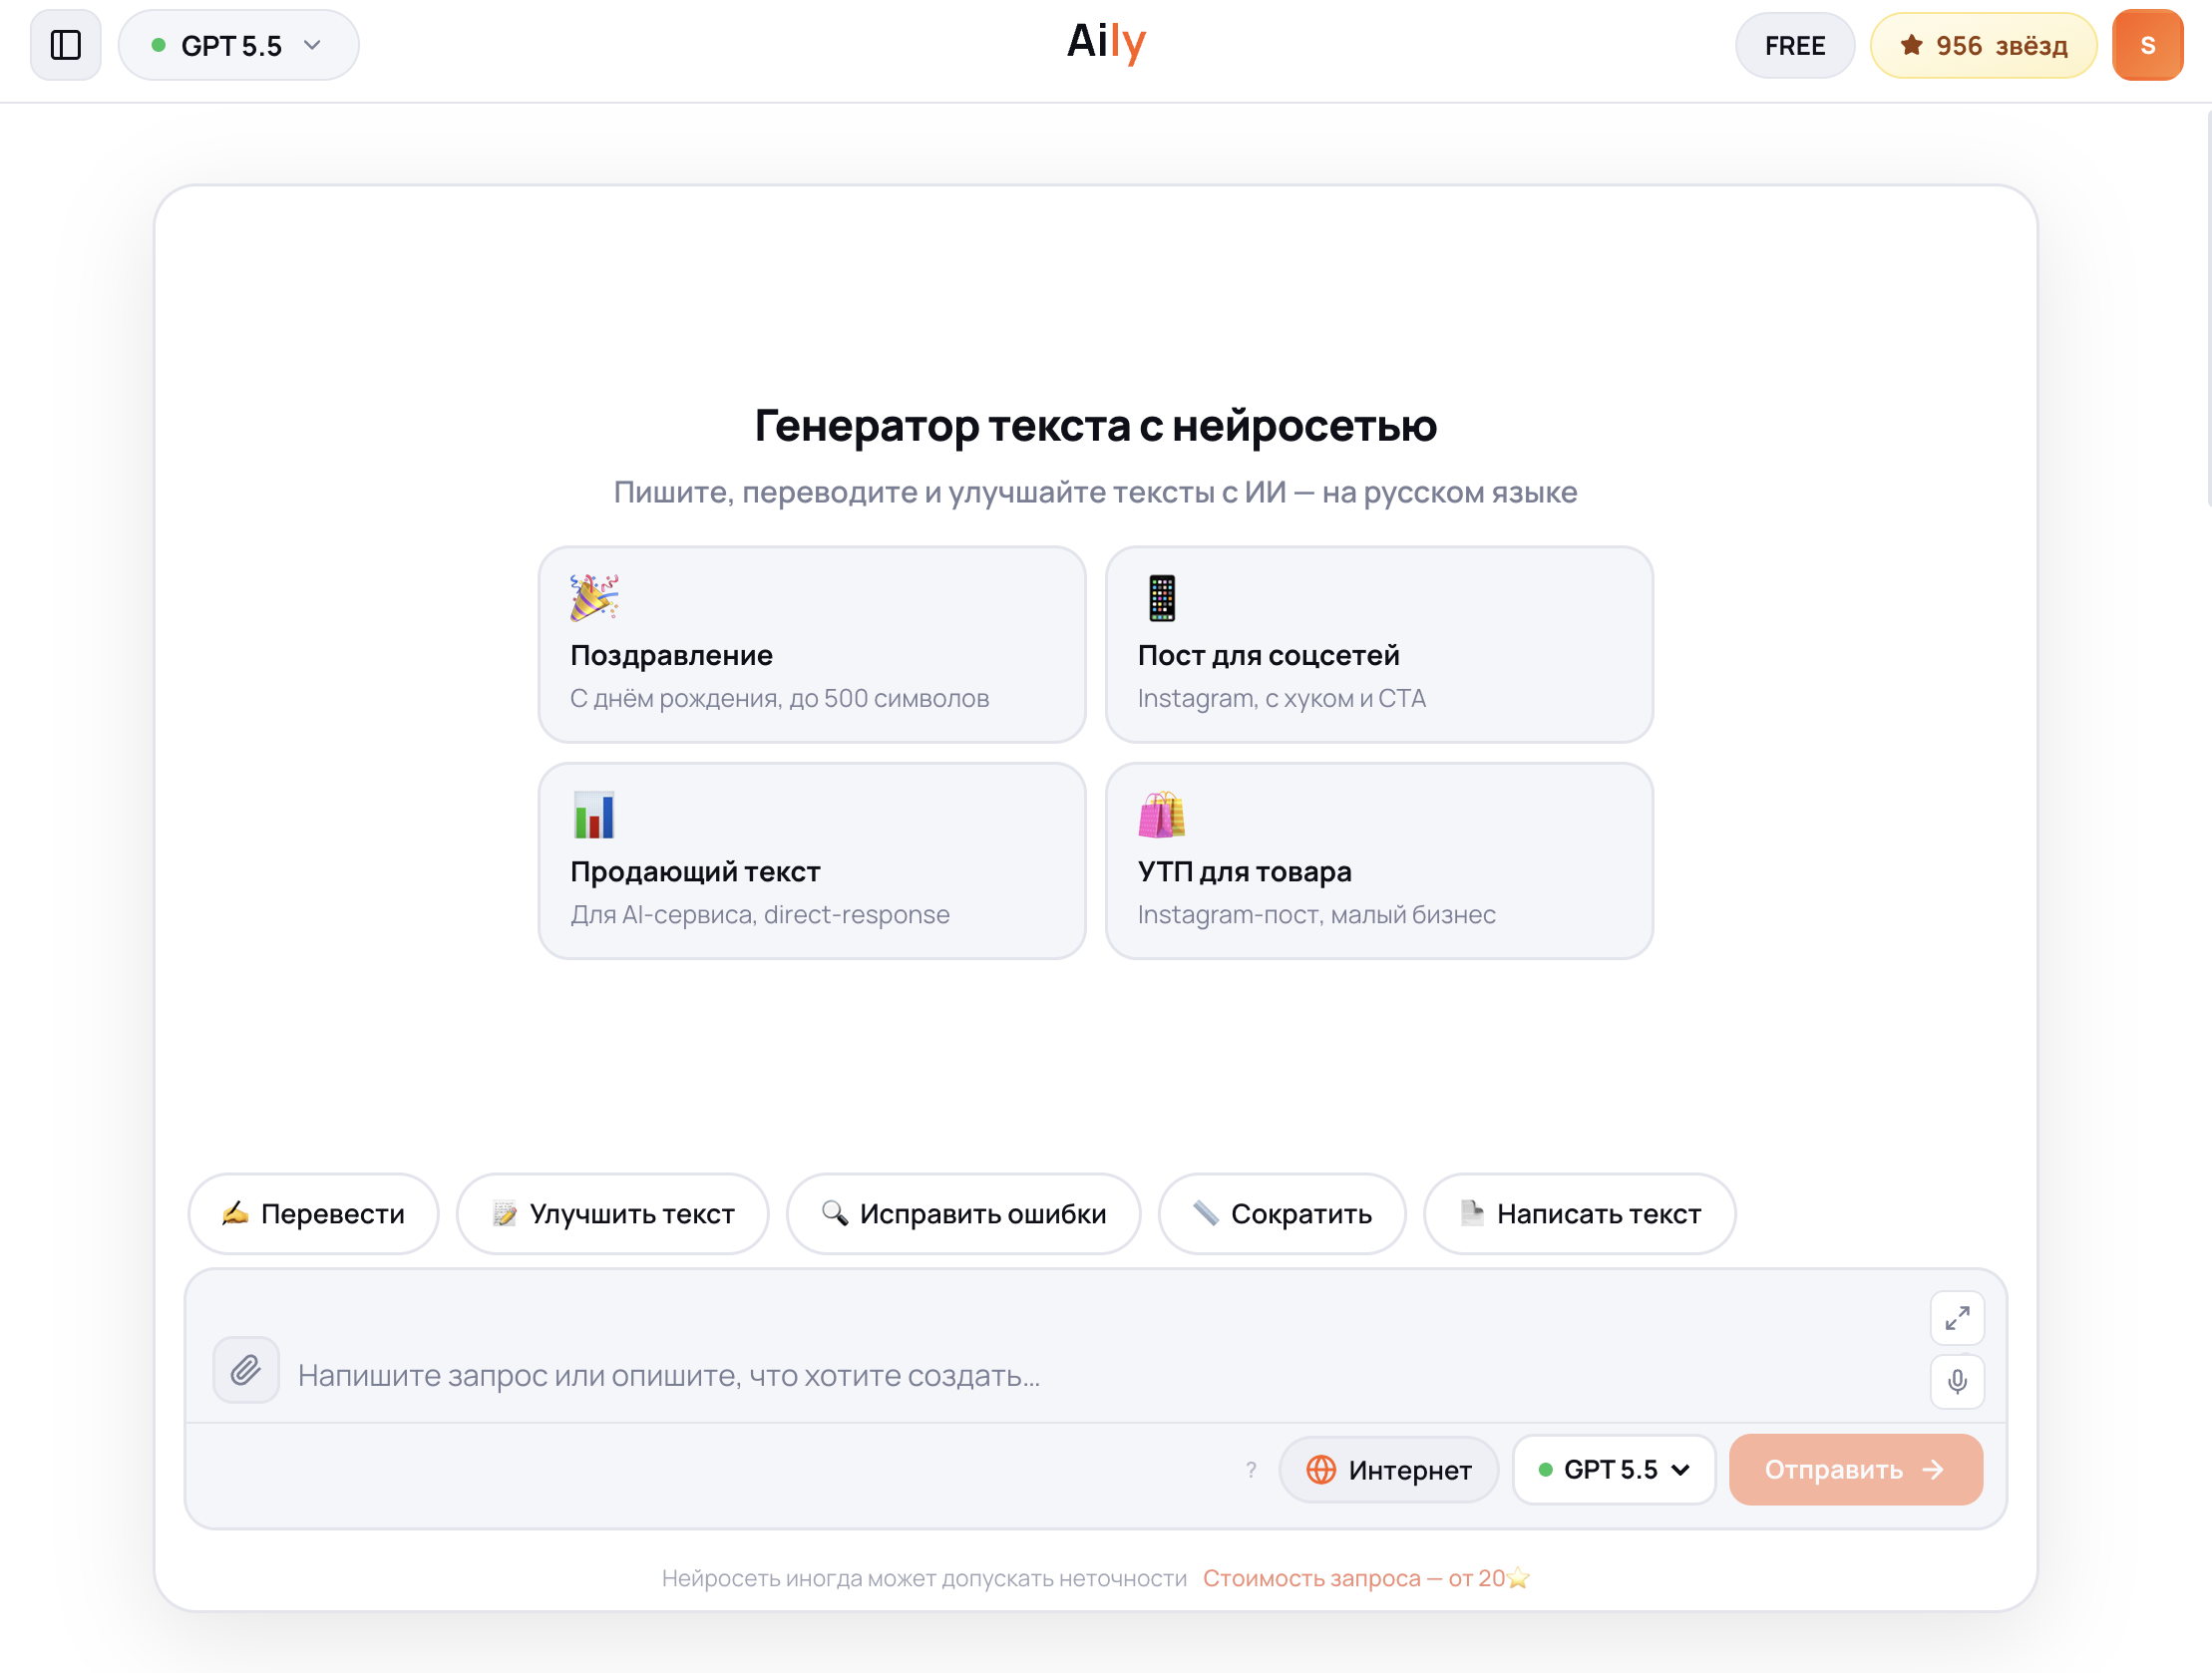Start voice input with the microphone icon
This screenshot has height=1673, width=2212.
coord(1957,1381)
